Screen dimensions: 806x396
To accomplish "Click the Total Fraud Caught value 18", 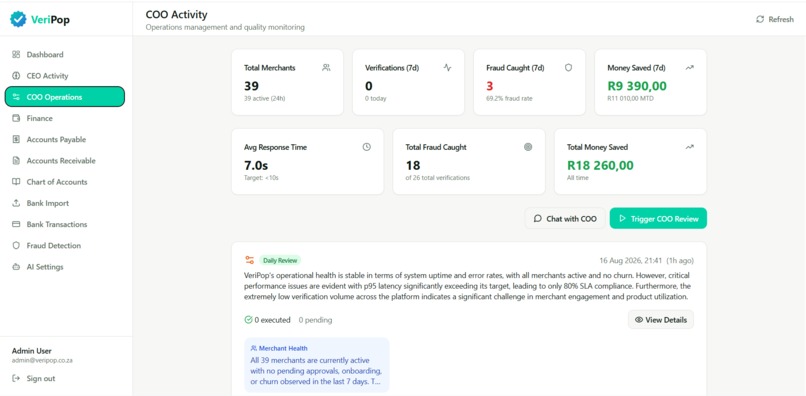I will pos(413,166).
